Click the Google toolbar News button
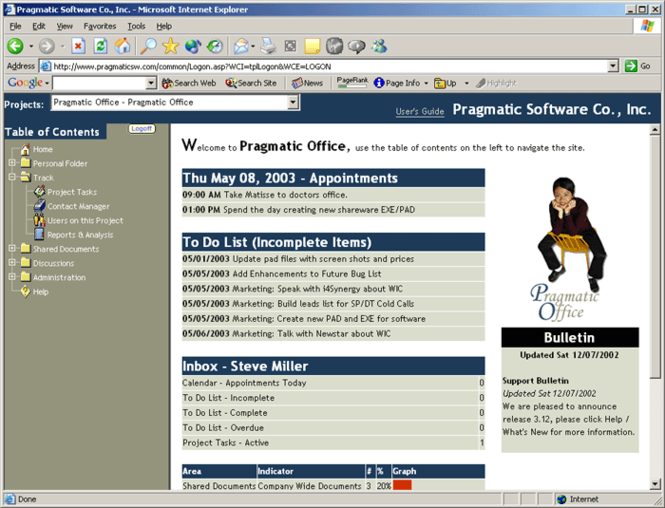The width and height of the screenshot is (665, 508). 307,83
